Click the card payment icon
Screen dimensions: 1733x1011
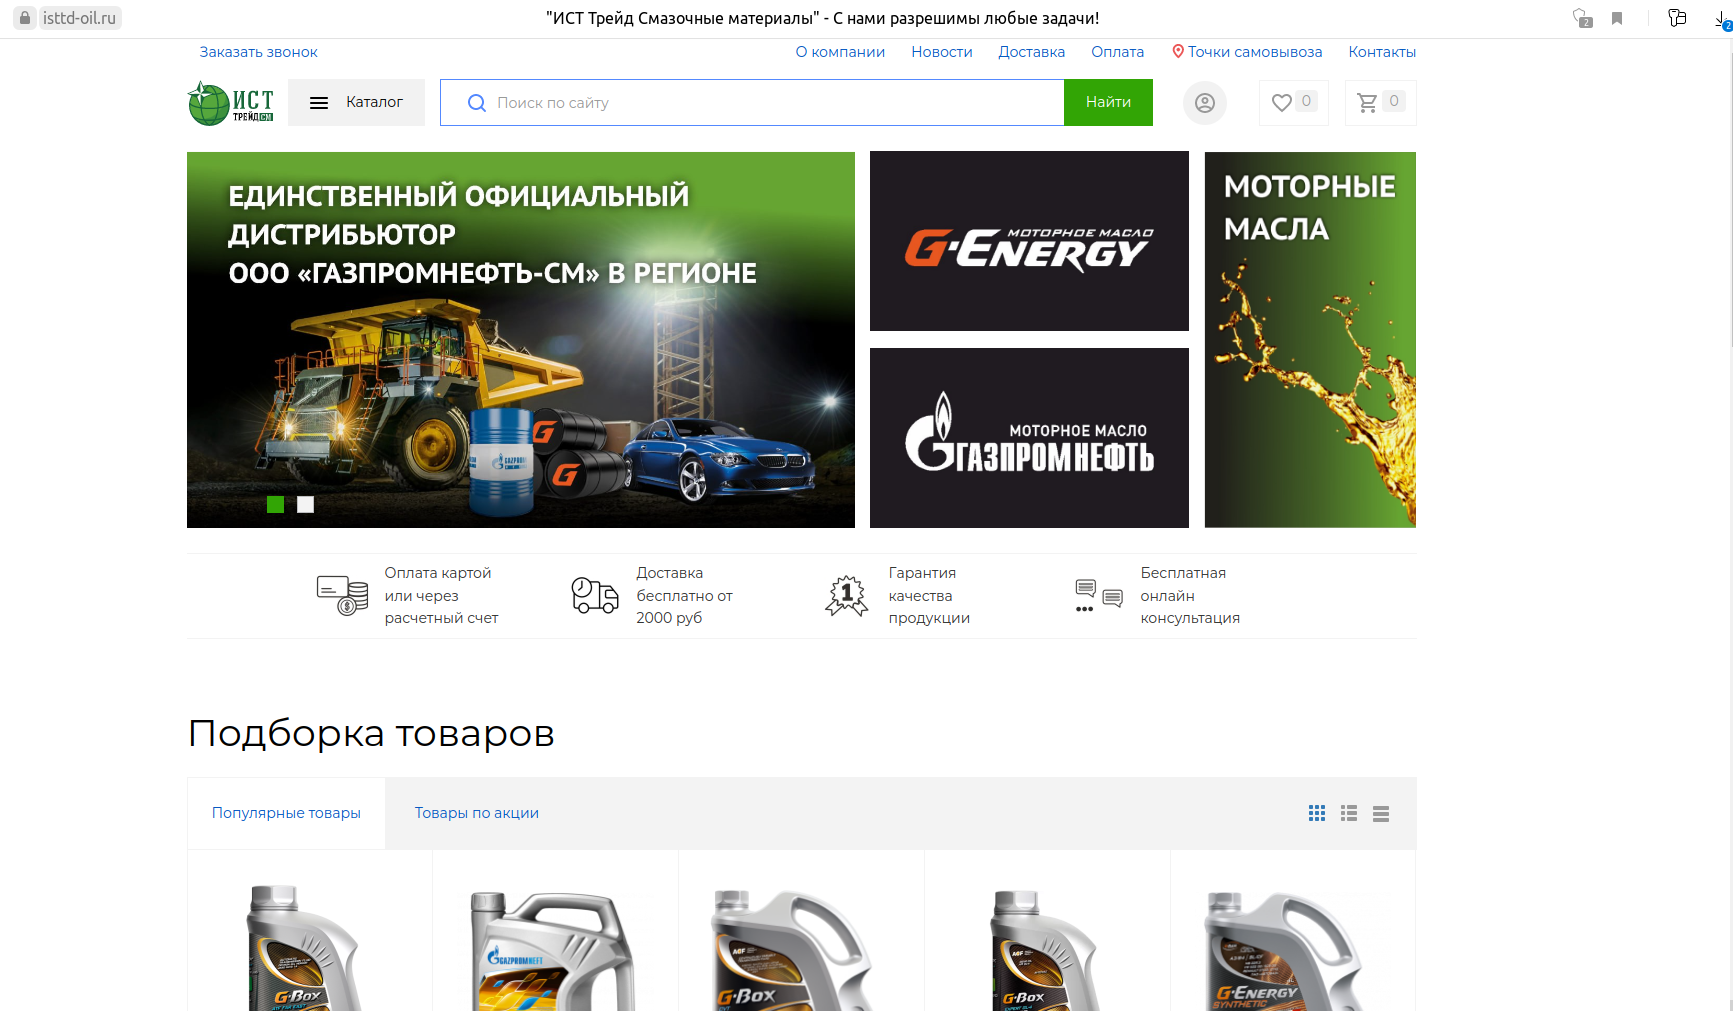point(342,595)
